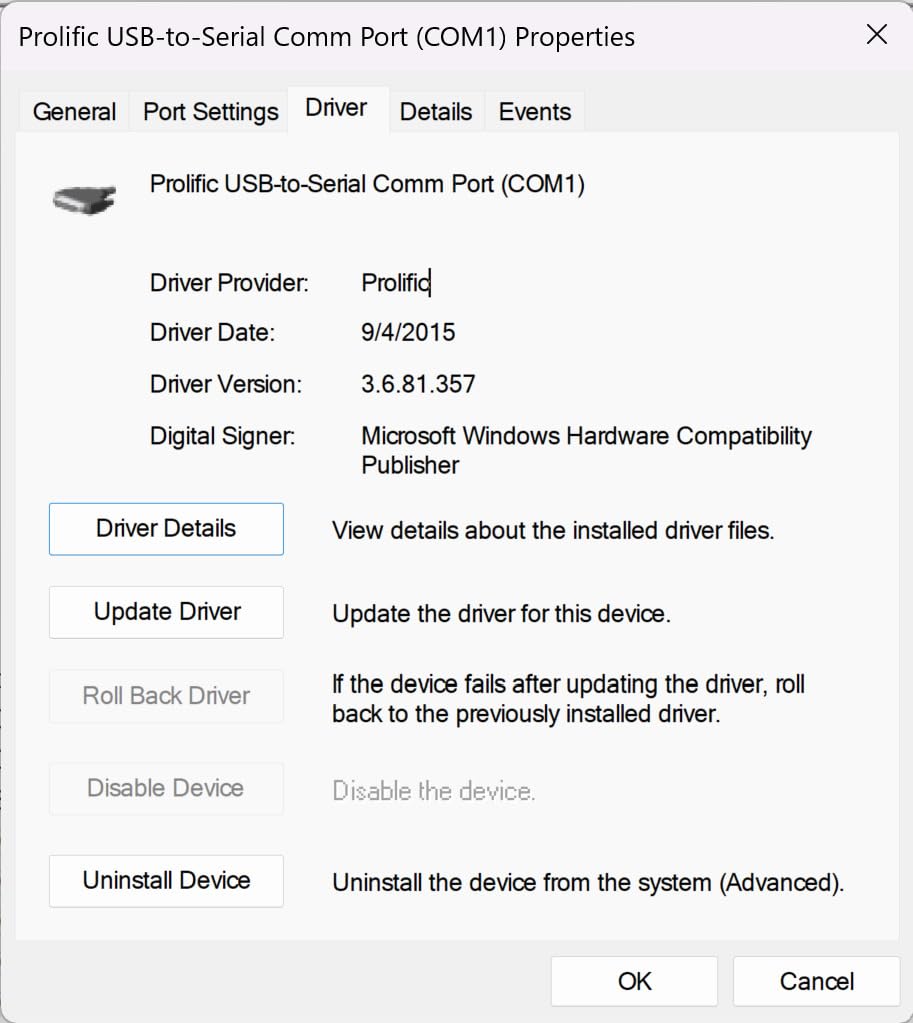Dismiss the dialog using Cancel
Screen dimensions: 913x1023
tap(816, 981)
